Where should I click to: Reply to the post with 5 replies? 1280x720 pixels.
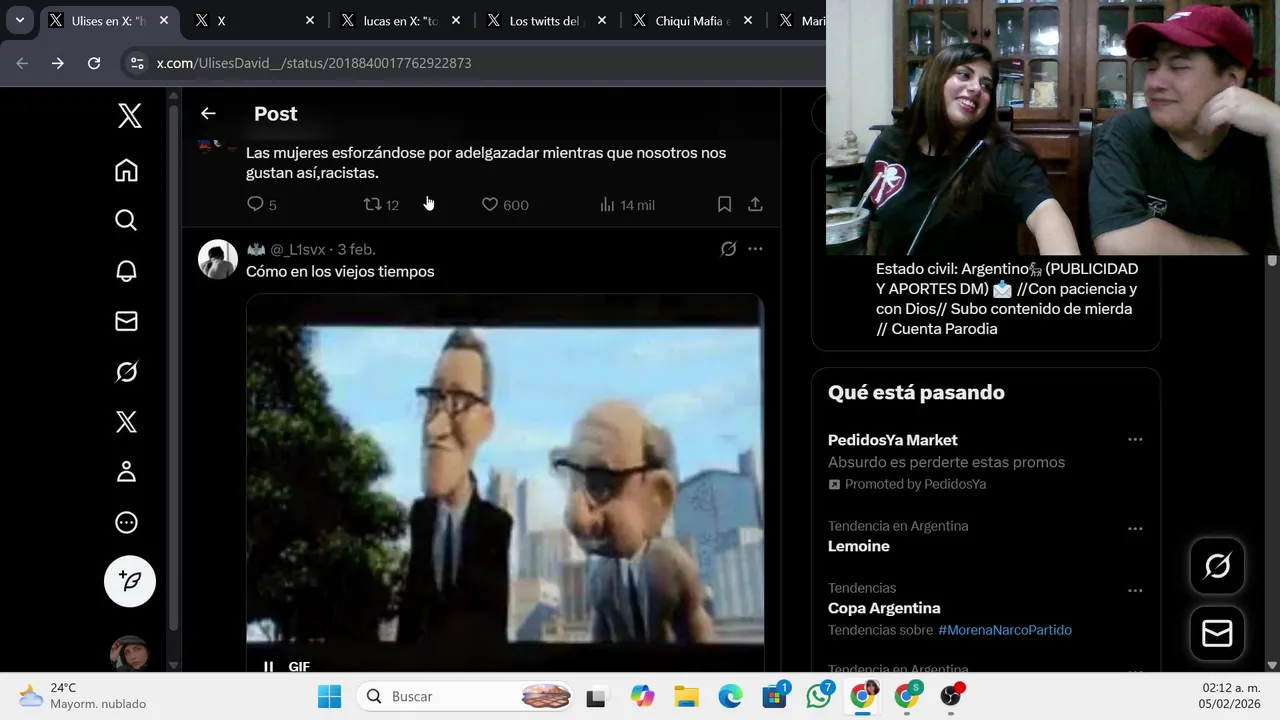[261, 204]
